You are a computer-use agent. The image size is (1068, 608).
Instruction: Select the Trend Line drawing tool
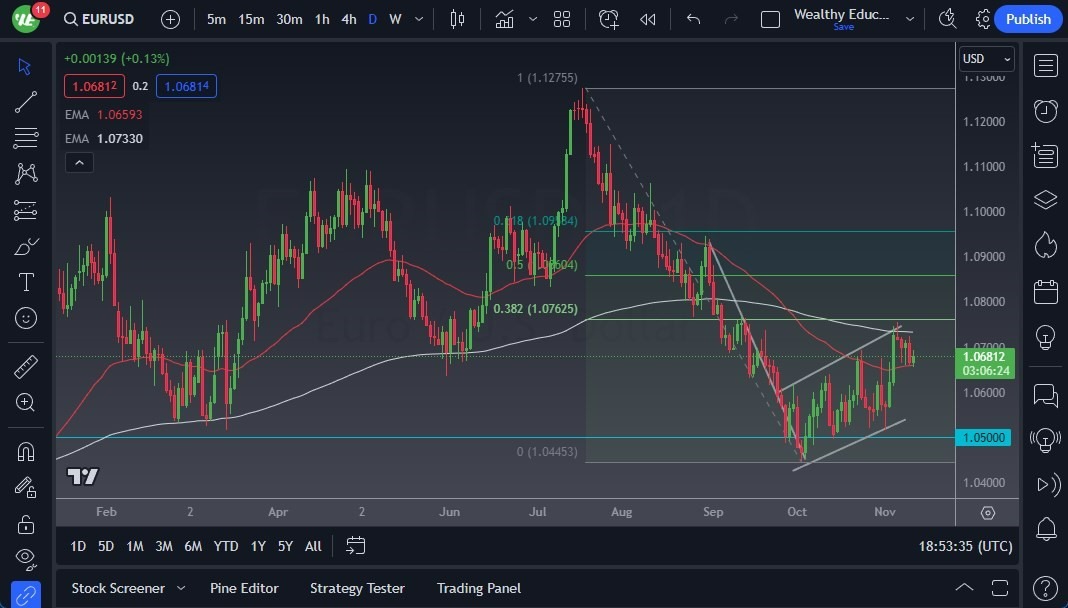[25, 101]
